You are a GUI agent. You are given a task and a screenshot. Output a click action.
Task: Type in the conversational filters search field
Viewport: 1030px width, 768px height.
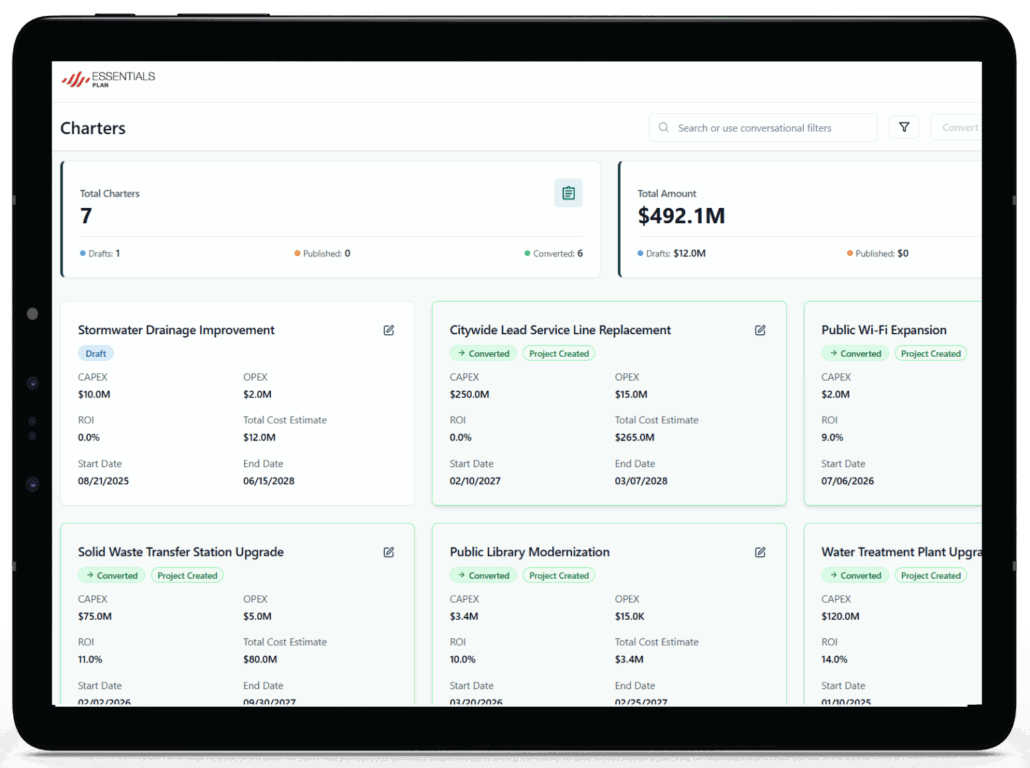[770, 128]
